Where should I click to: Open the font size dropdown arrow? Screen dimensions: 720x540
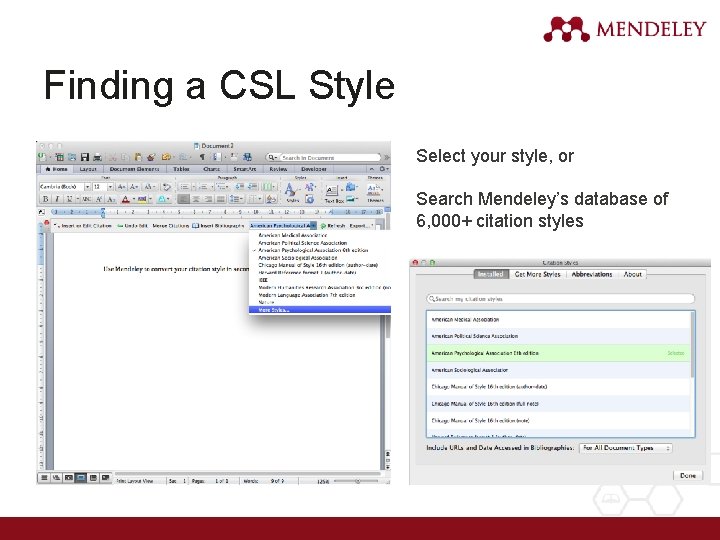110,187
